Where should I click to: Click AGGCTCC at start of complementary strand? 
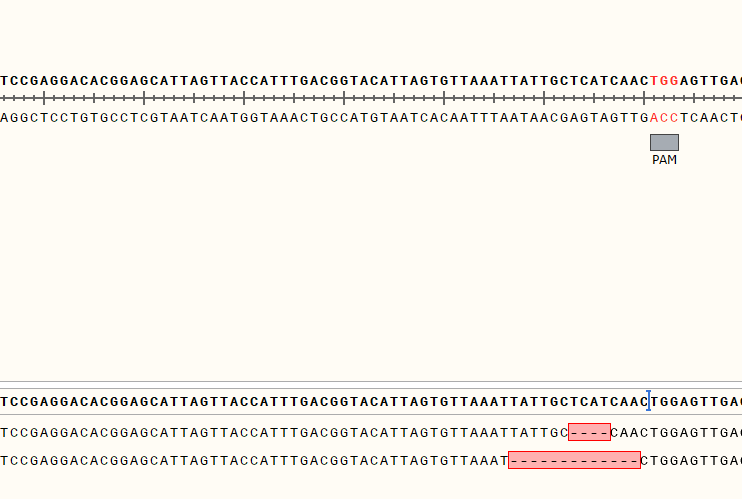(x=35, y=117)
